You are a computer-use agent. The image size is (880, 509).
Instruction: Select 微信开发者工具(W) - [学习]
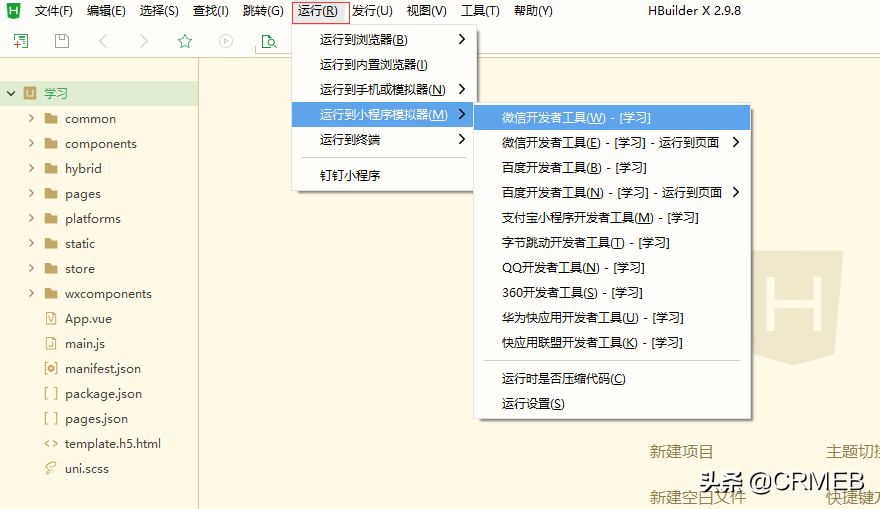tap(612, 117)
